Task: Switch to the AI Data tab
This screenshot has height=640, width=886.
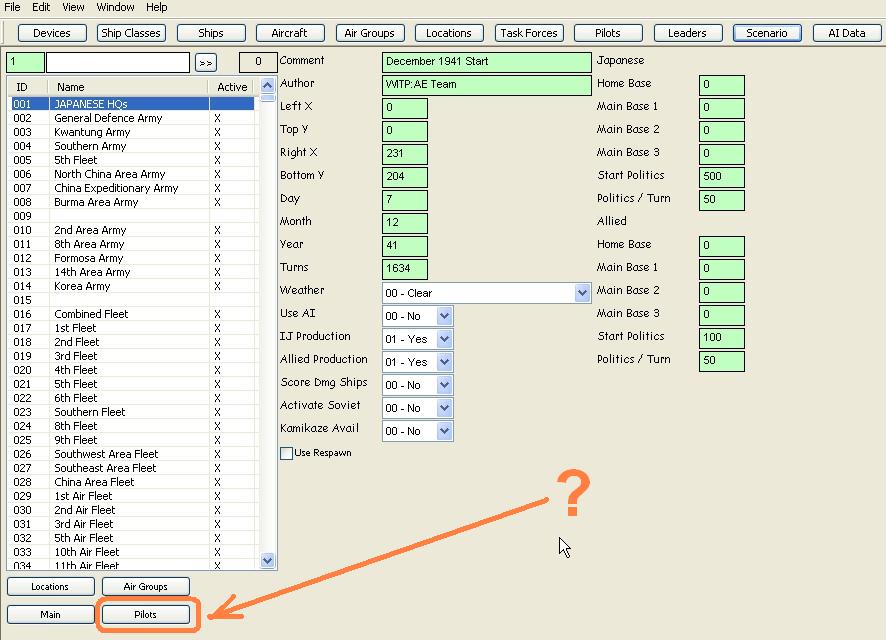Action: (847, 33)
